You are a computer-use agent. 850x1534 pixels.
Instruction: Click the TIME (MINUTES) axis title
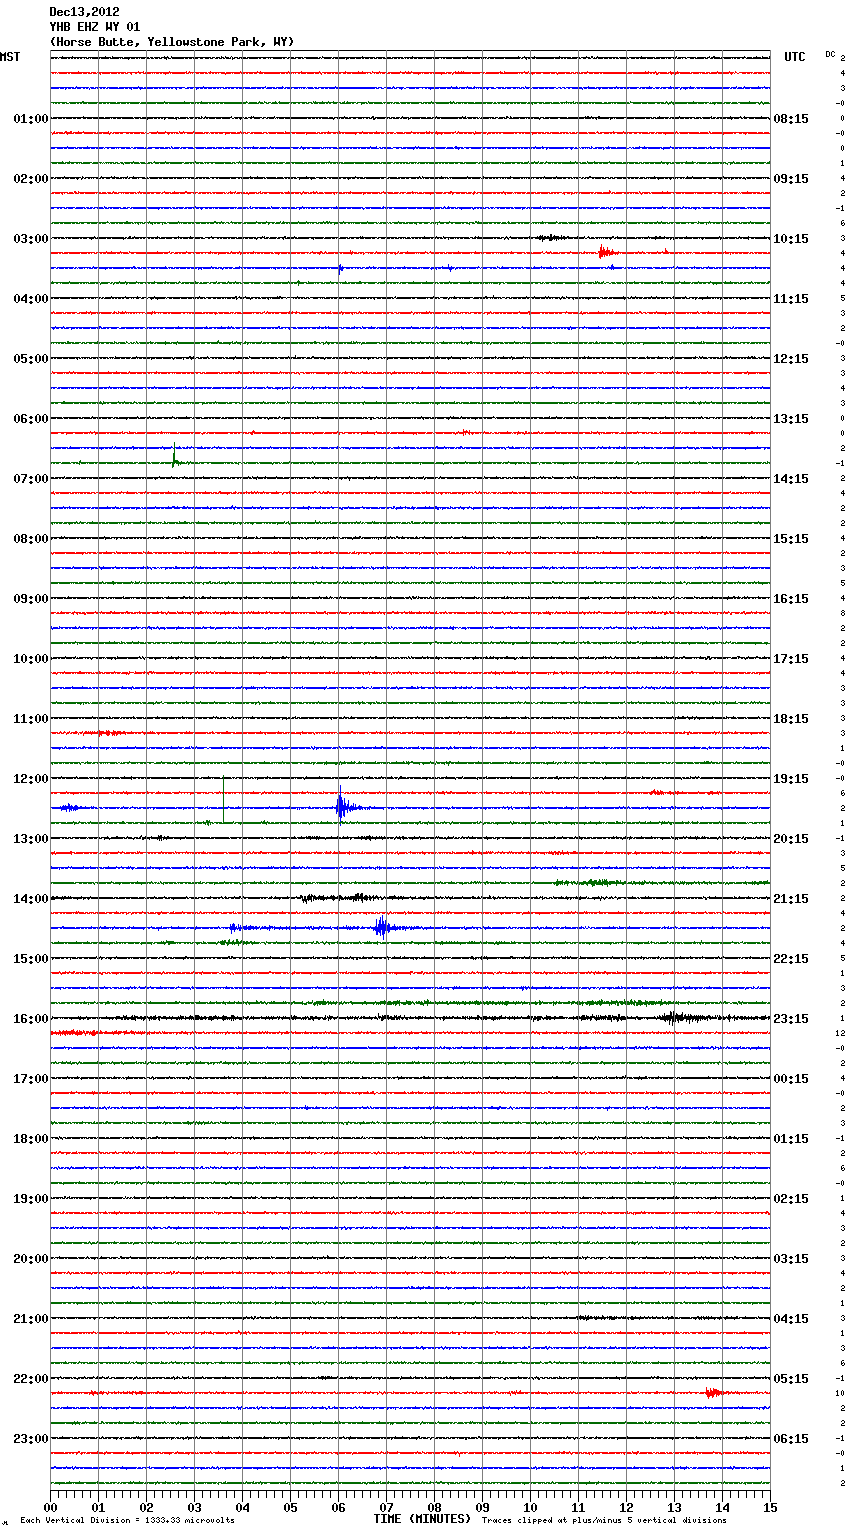point(421,1519)
